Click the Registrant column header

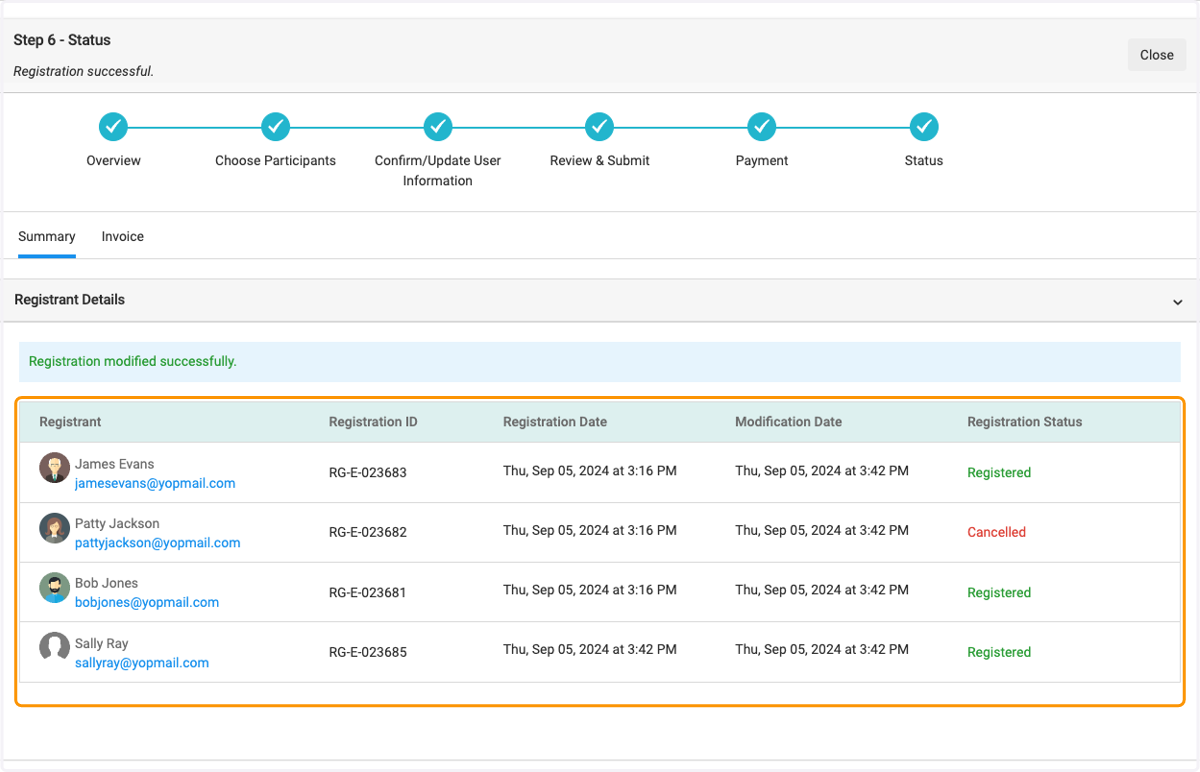point(70,422)
